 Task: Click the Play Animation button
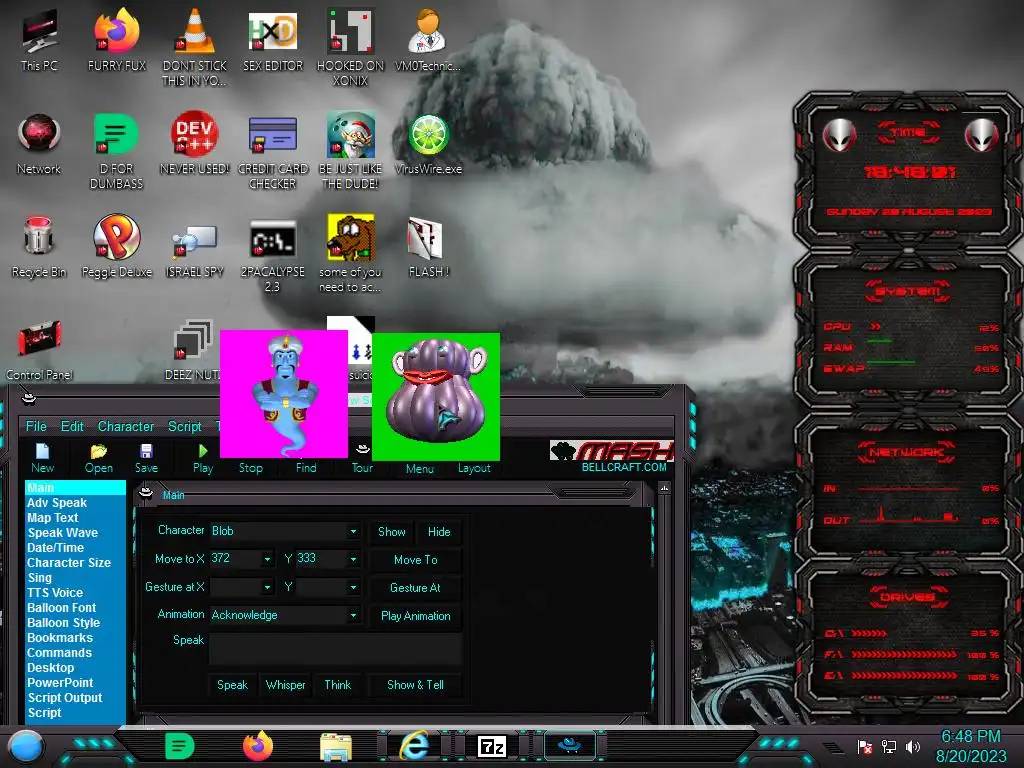tap(415, 616)
